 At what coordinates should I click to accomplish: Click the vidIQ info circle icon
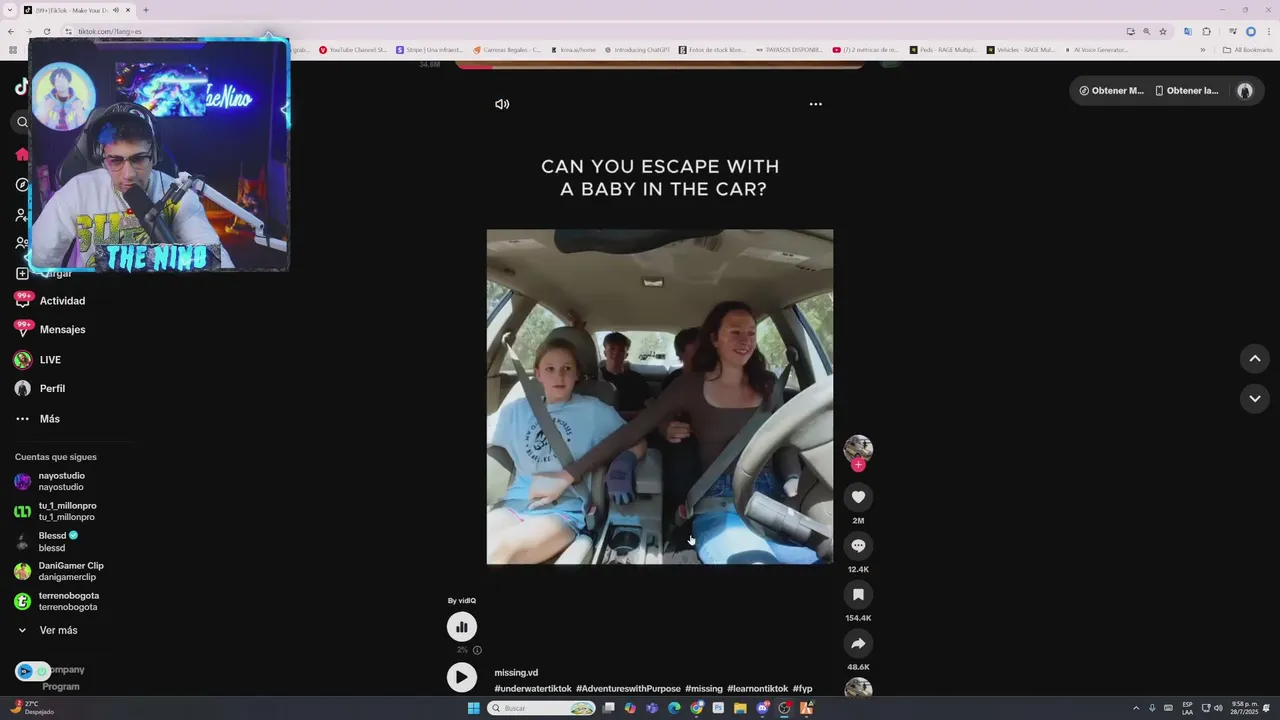pyautogui.click(x=477, y=650)
